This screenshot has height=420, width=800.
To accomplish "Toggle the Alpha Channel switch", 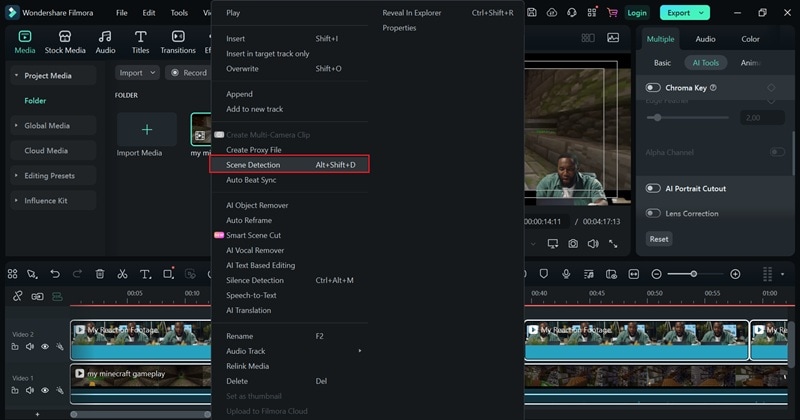I will 777,152.
